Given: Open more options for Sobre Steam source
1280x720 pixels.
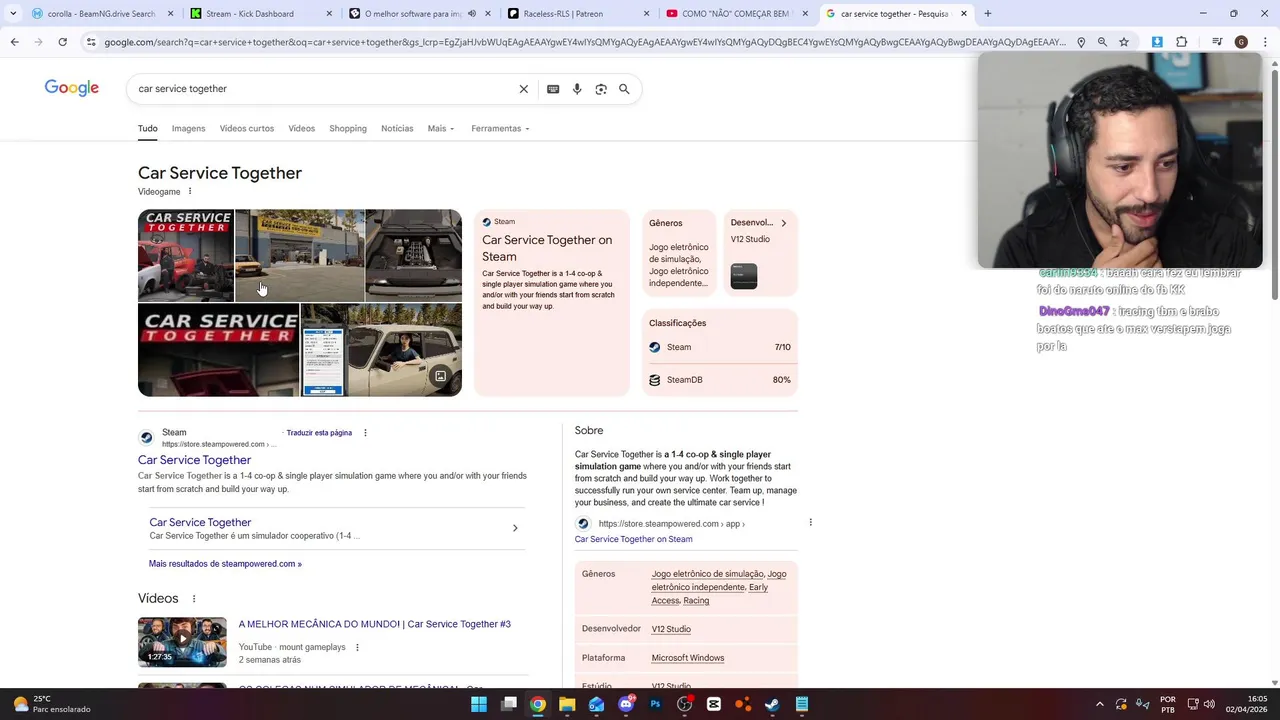Looking at the screenshot, I should pos(810,523).
